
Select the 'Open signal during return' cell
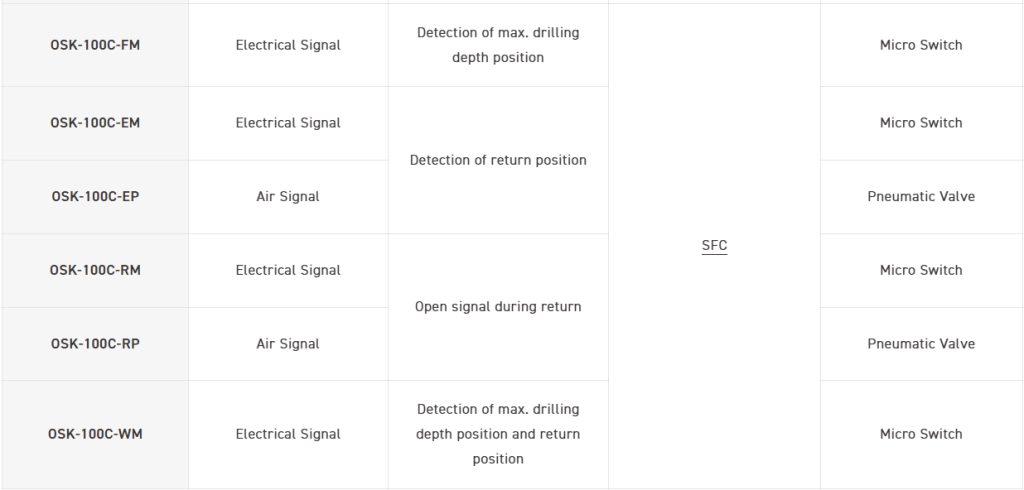[x=498, y=307]
